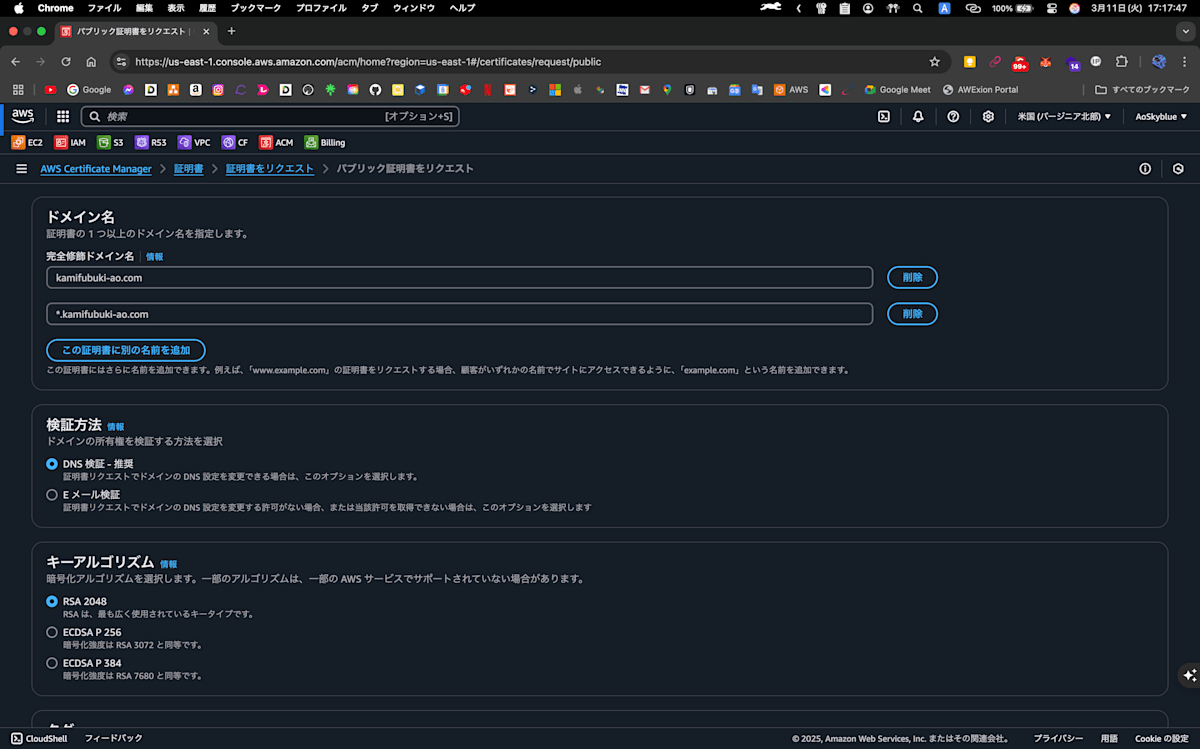Open the AWS services grid launcher

61,116
